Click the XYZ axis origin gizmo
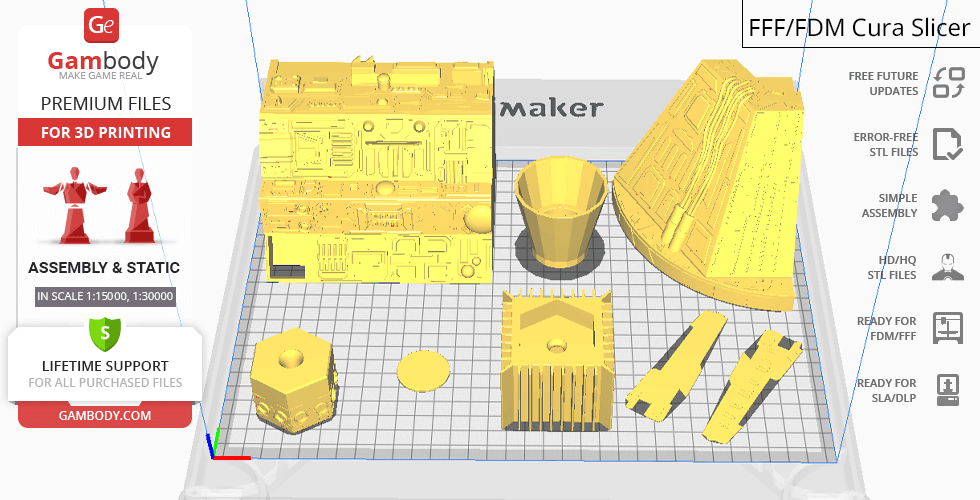This screenshot has width=980, height=500. tap(216, 448)
